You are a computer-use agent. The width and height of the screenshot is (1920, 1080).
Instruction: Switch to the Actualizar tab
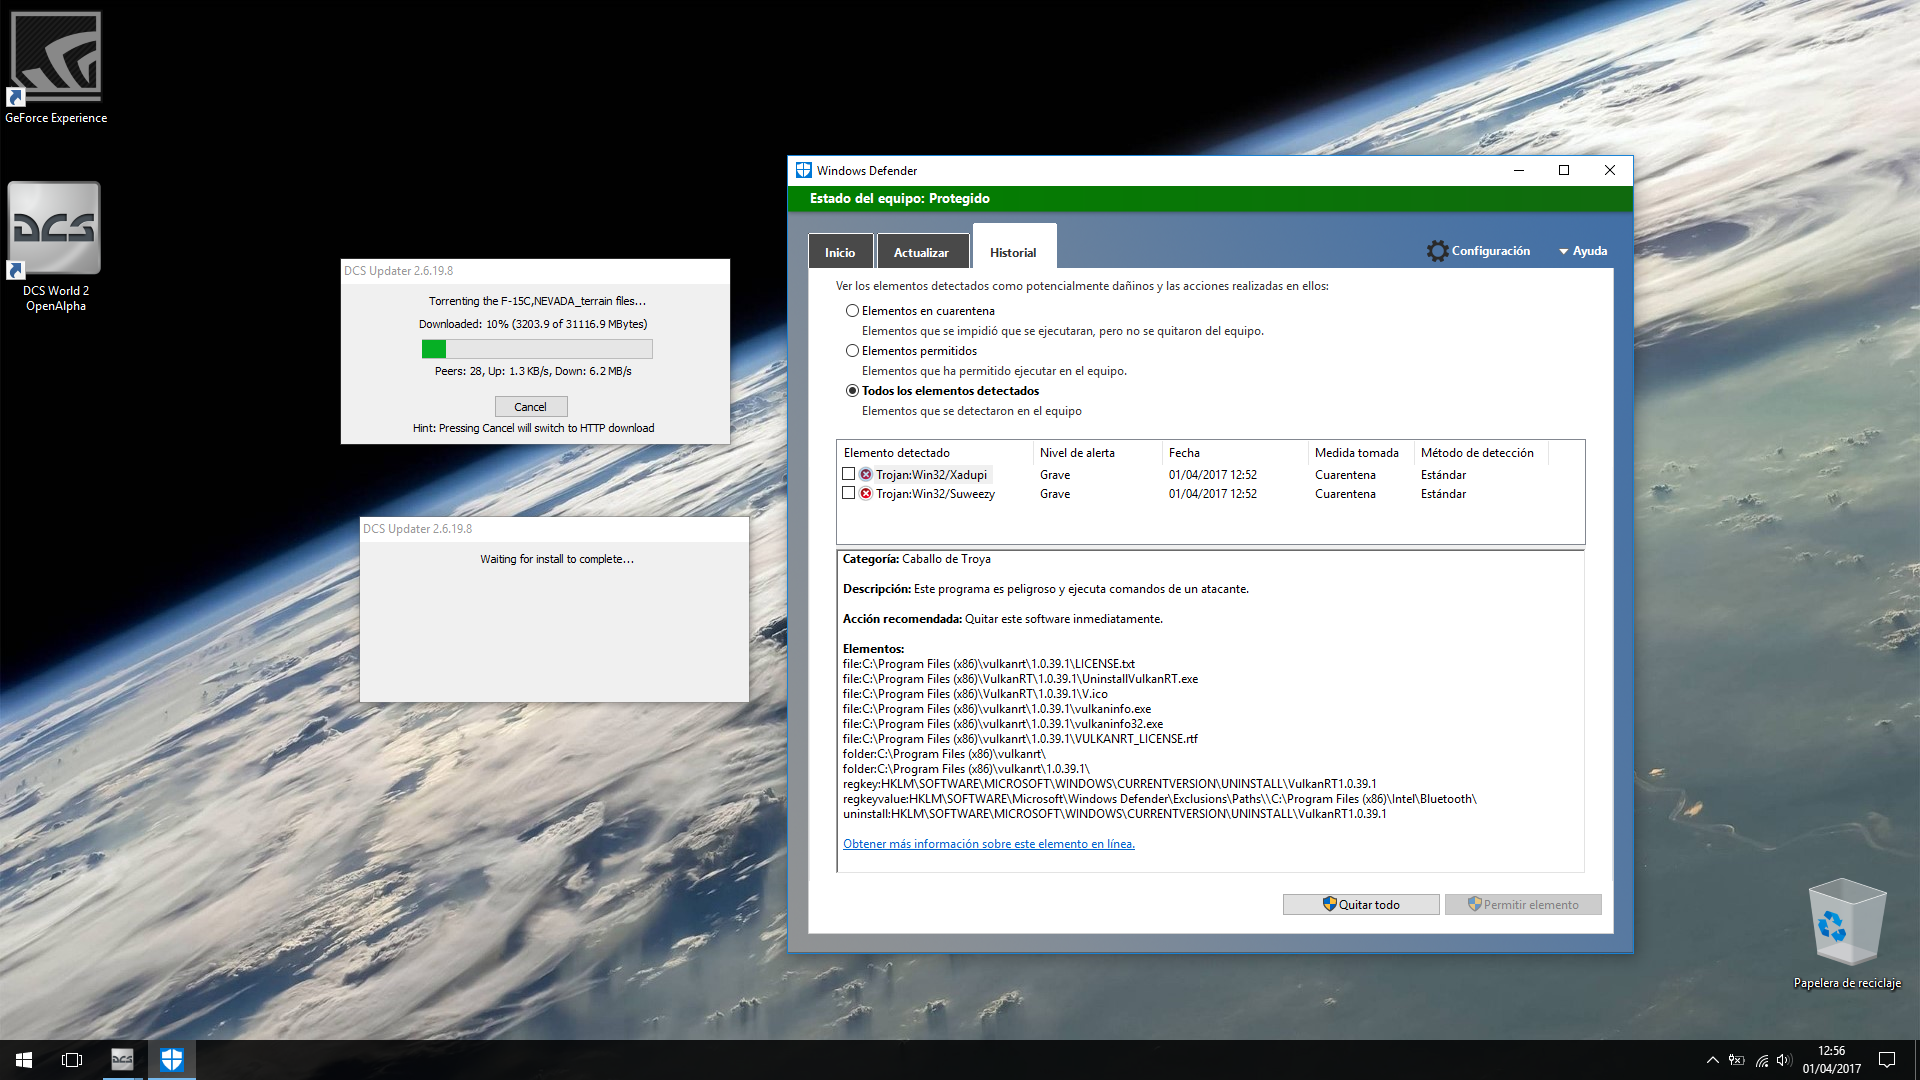pyautogui.click(x=921, y=252)
